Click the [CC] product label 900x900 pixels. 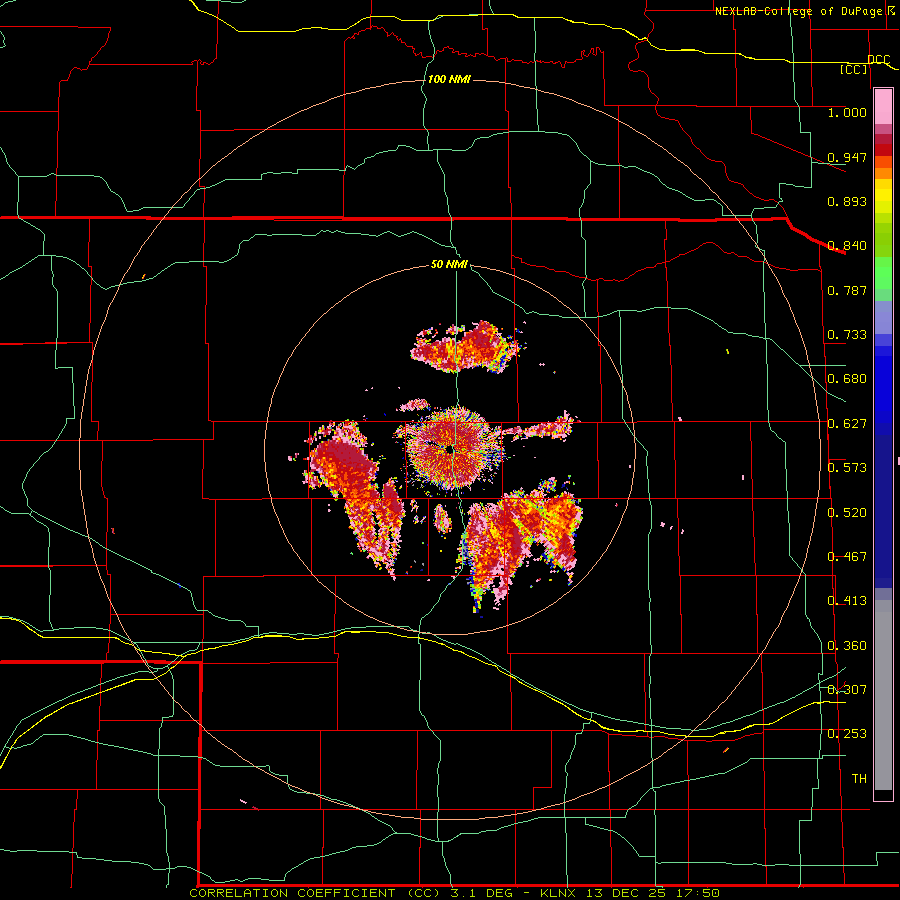(x=854, y=69)
